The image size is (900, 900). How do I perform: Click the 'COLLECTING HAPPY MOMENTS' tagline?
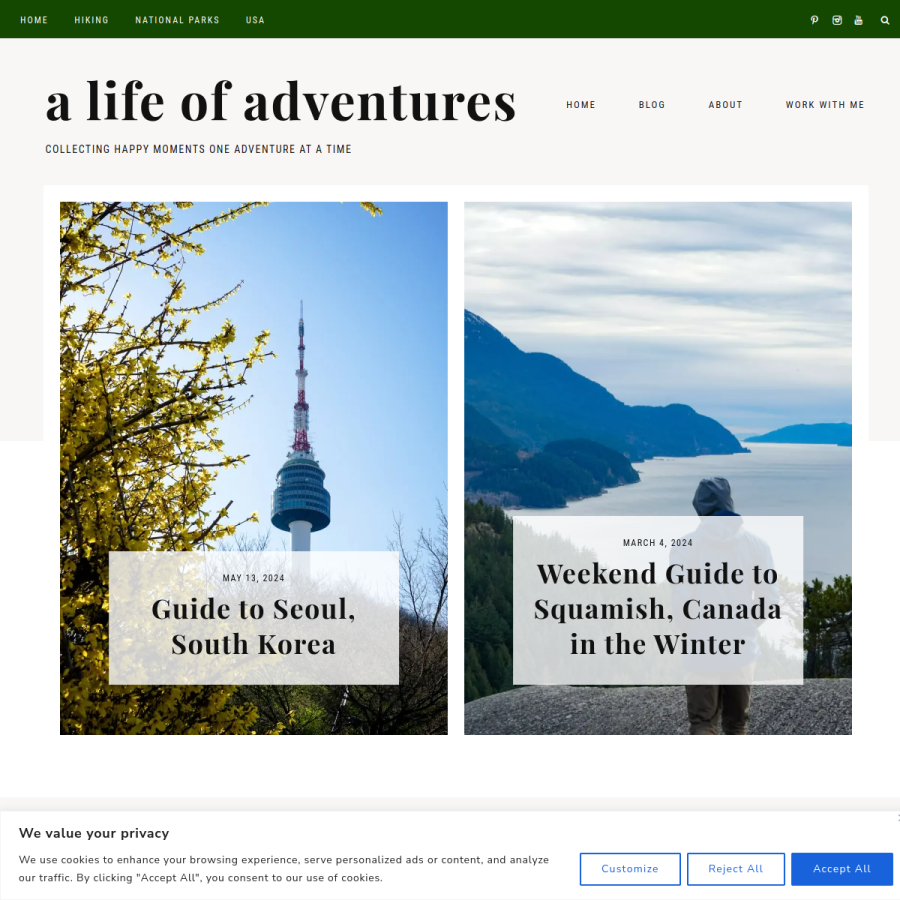(x=198, y=149)
